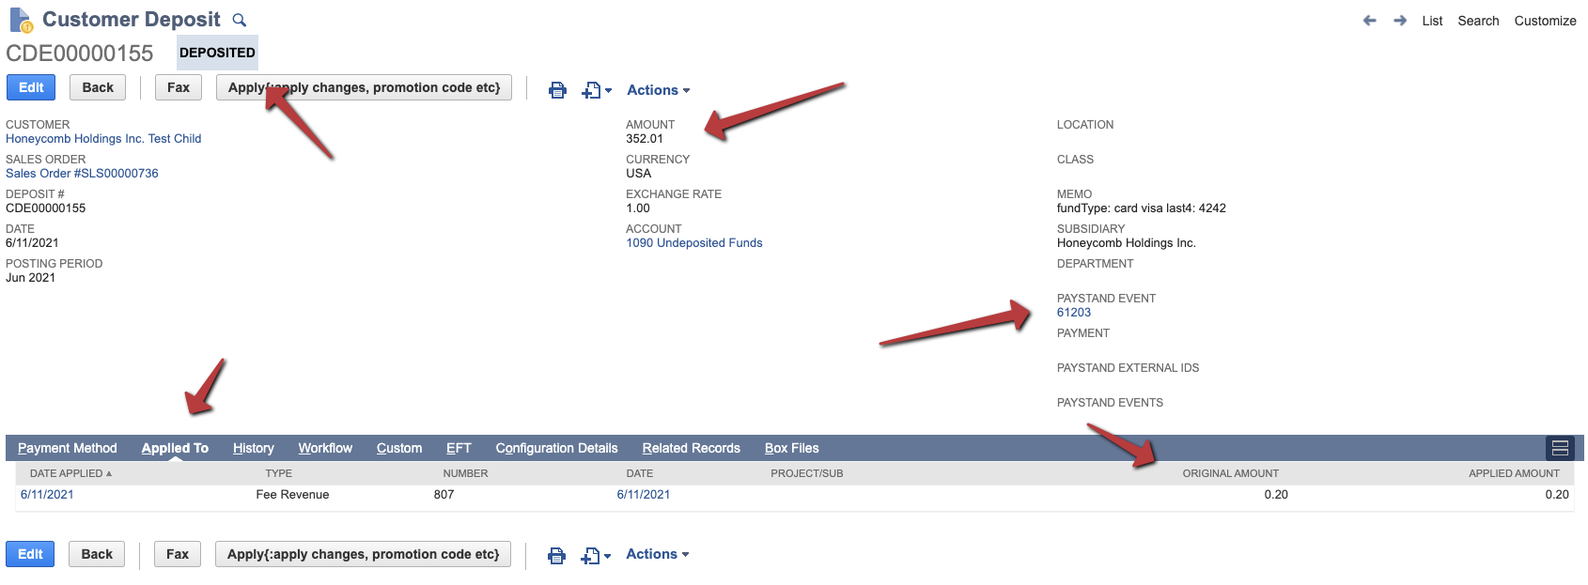
Task: Open the top Actions dropdown
Action: point(658,90)
